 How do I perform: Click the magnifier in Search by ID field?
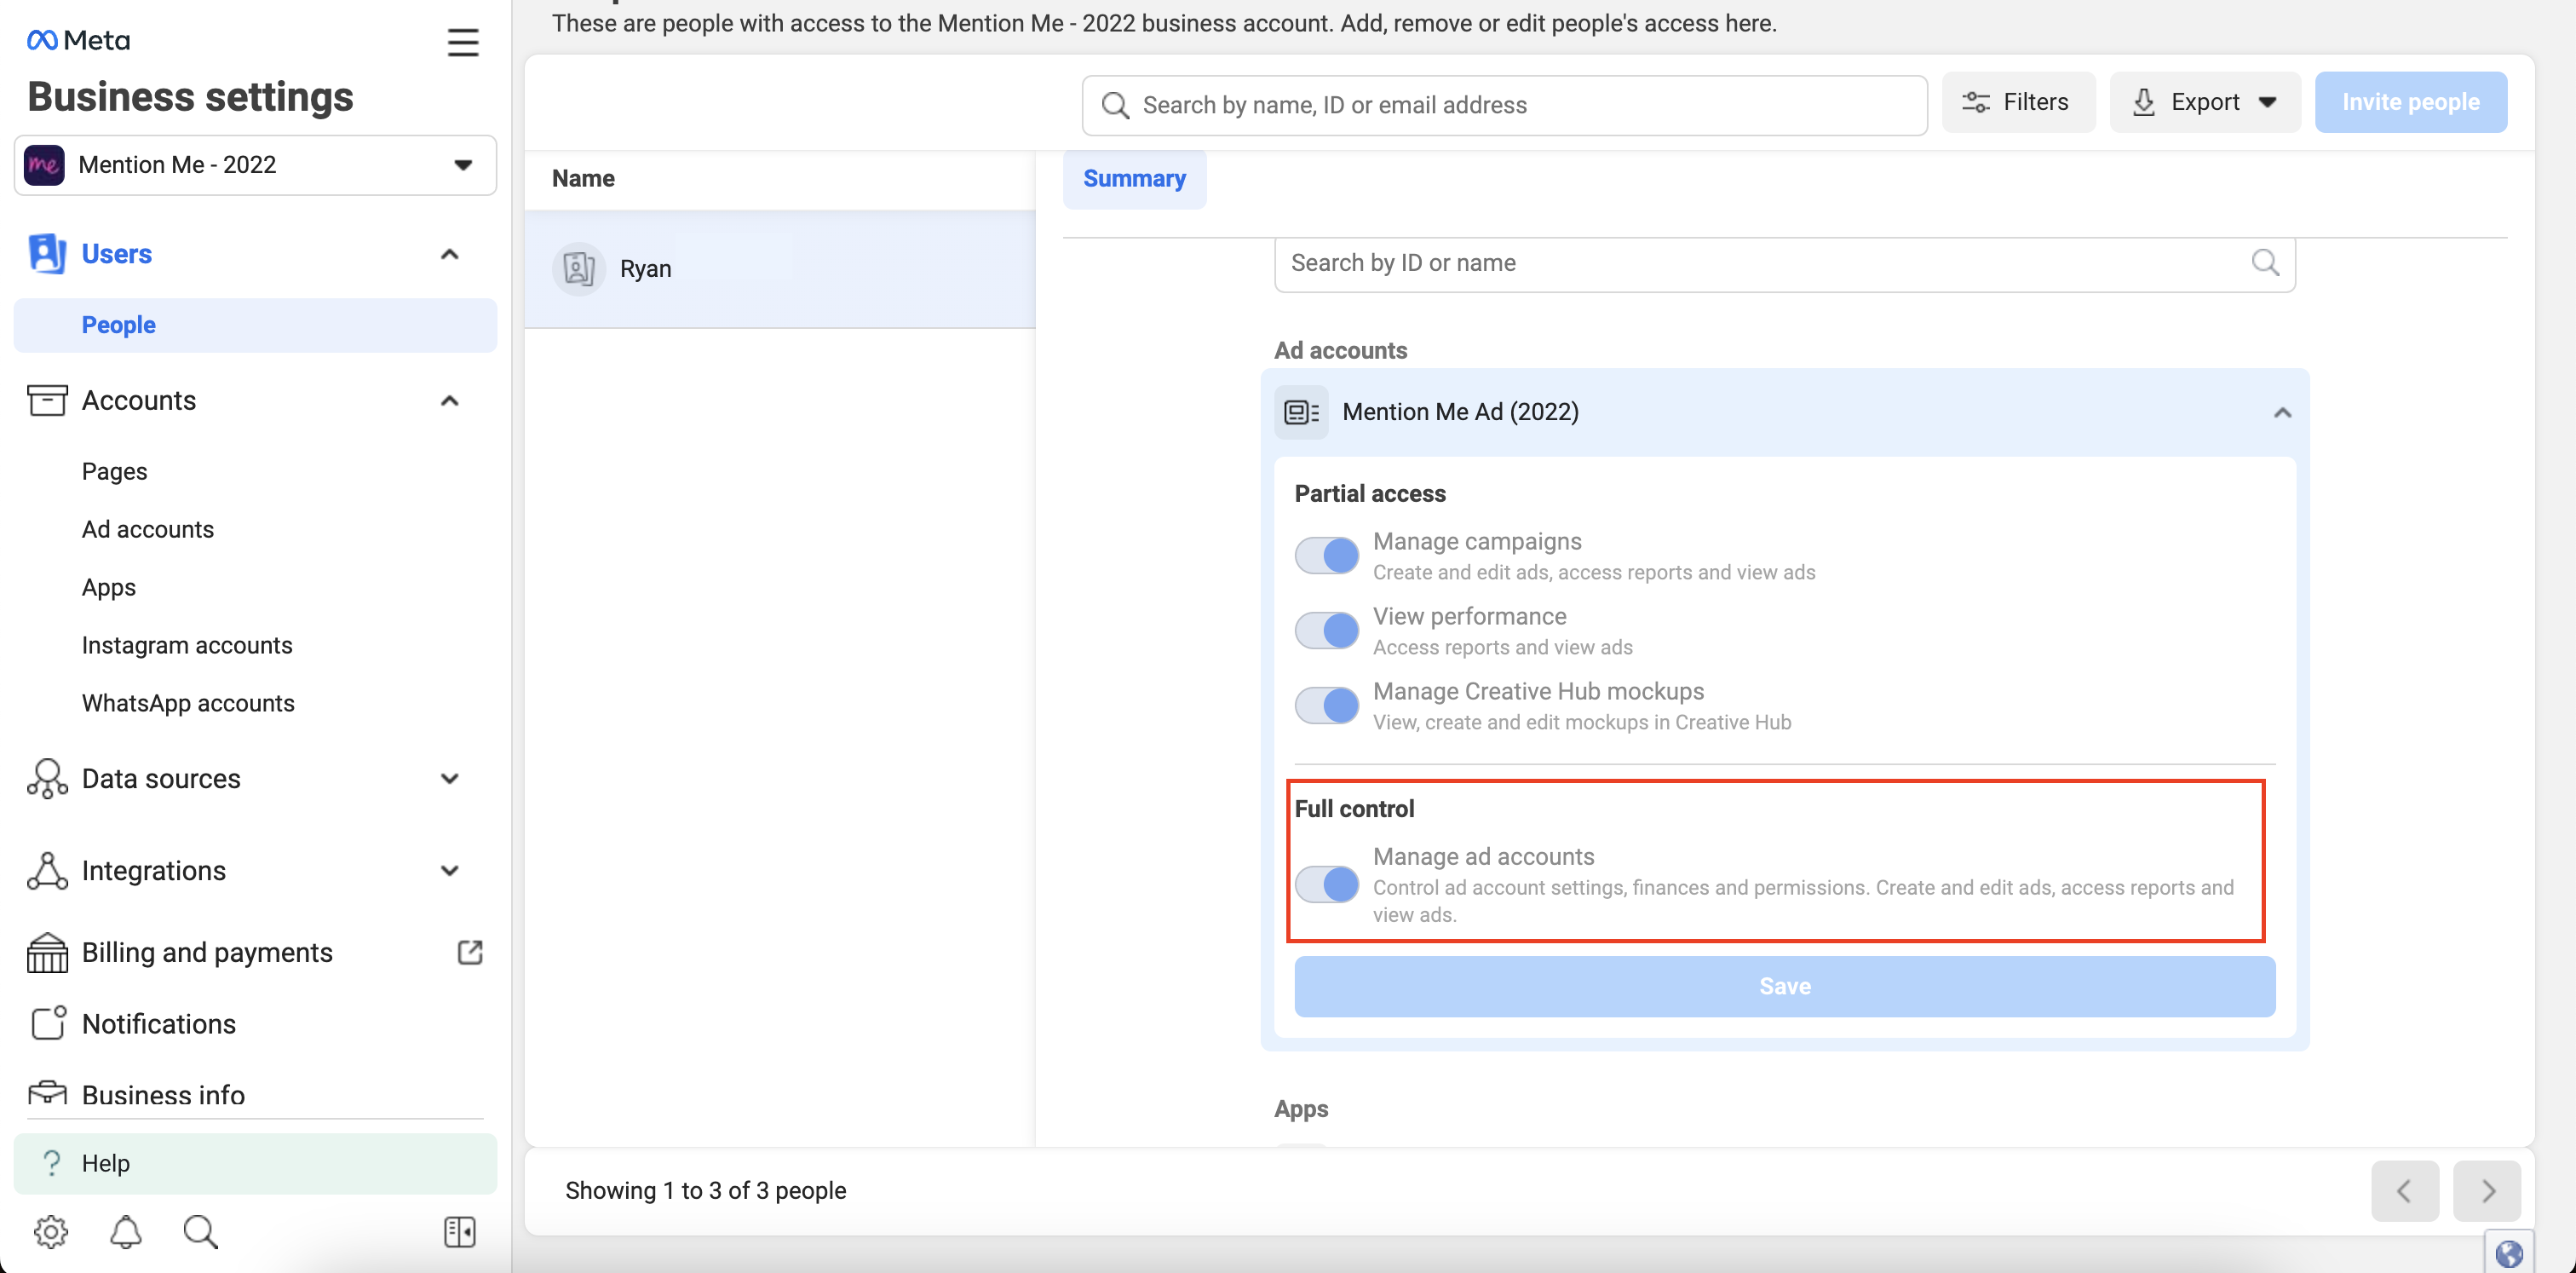2265,263
